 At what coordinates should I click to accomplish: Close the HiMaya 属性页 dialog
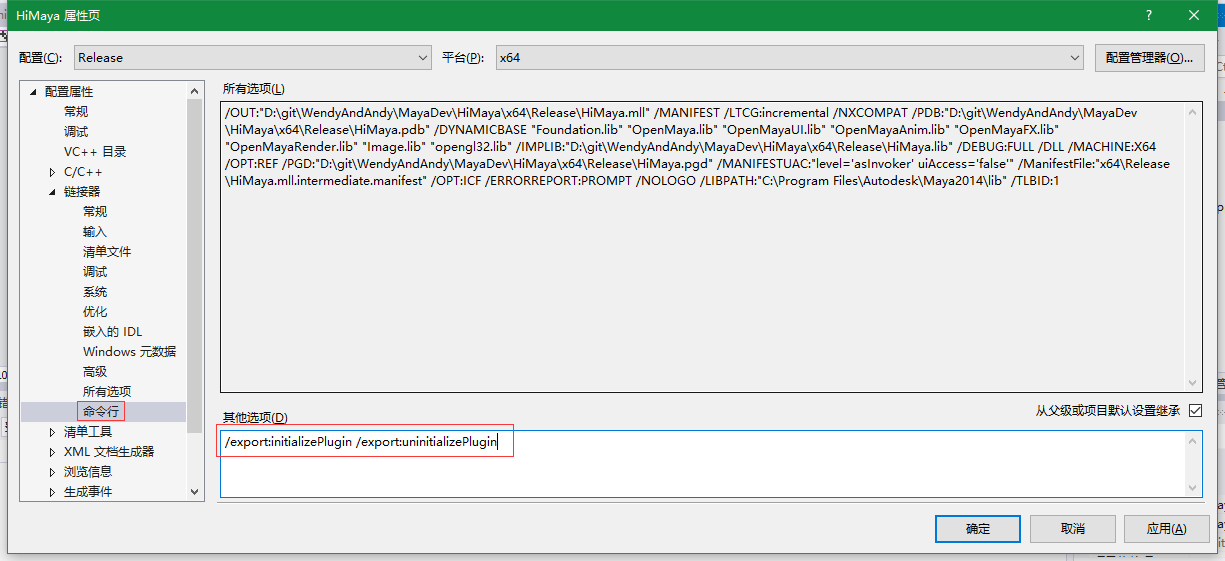(1194, 15)
